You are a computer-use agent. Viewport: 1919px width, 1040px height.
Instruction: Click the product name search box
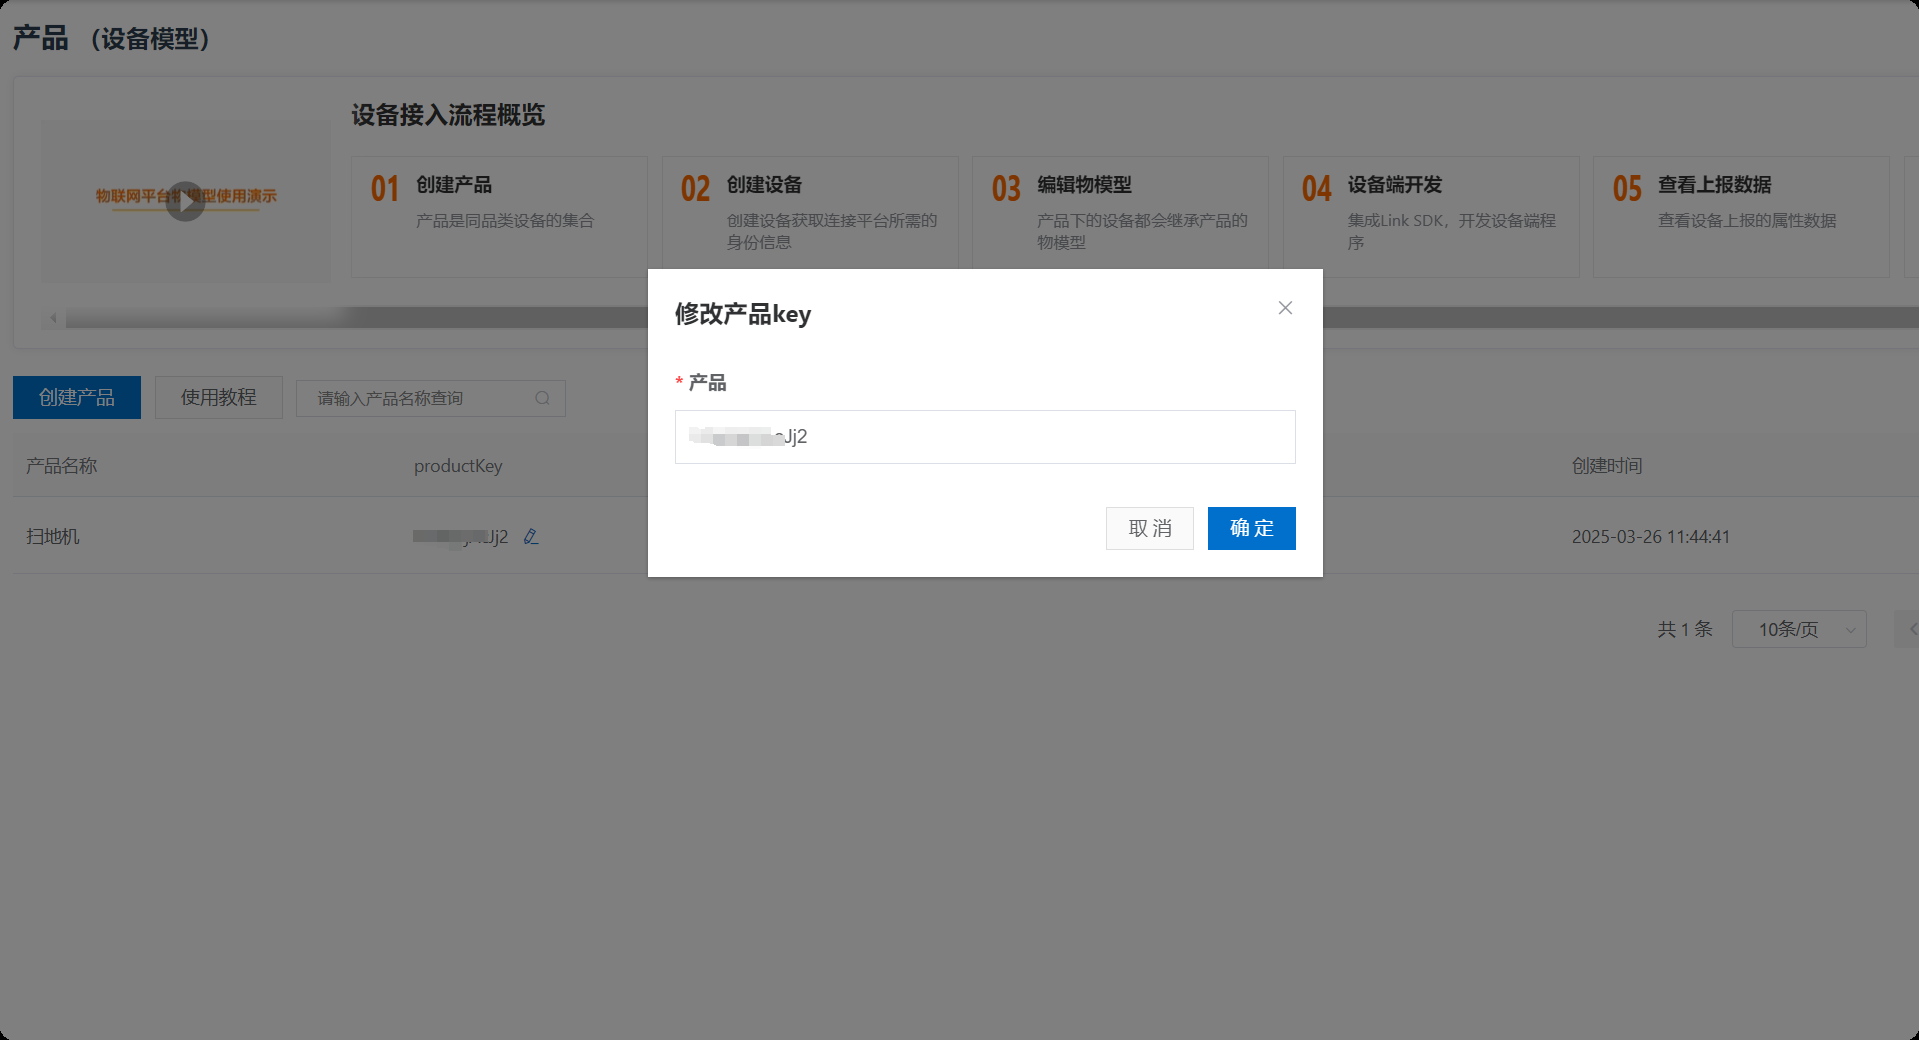click(x=431, y=398)
